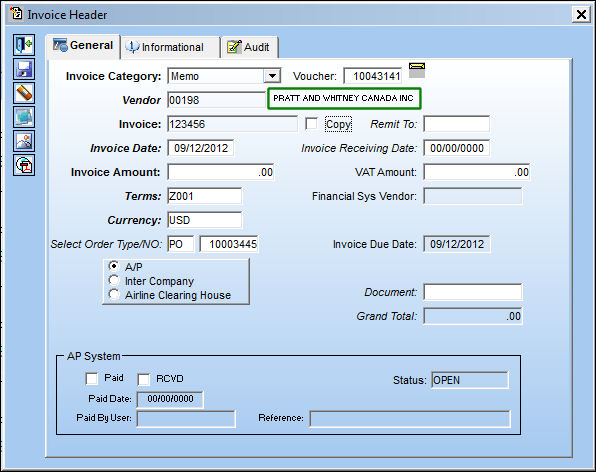This screenshot has width=596, height=472.
Task: Click the Status field showing OPEN
Action: (470, 380)
